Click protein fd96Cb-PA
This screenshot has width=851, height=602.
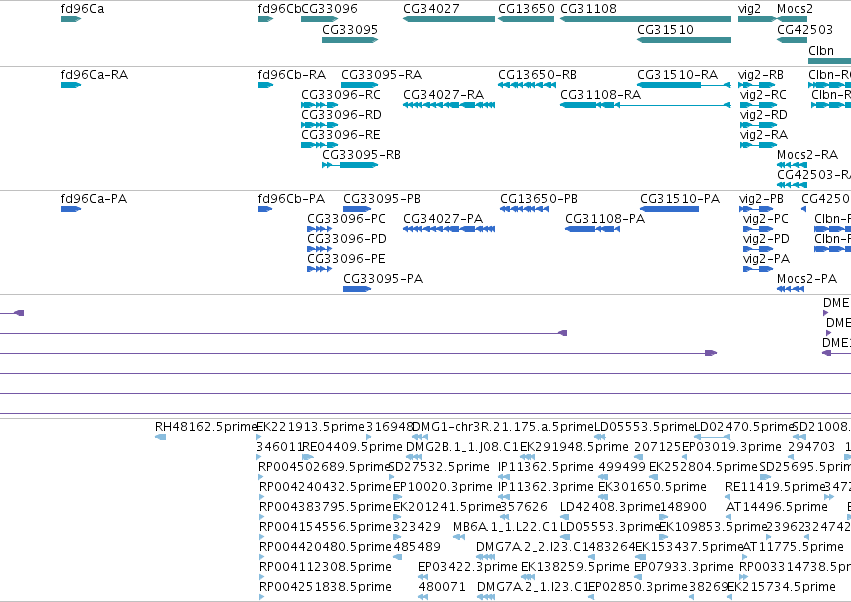tap(265, 209)
